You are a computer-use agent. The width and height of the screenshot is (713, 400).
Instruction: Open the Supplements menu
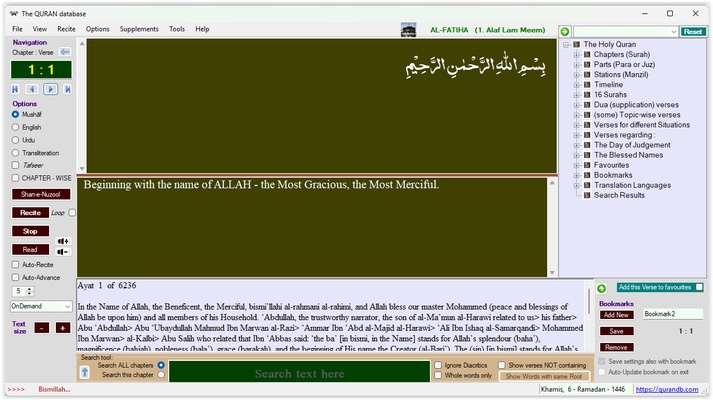[x=139, y=29]
